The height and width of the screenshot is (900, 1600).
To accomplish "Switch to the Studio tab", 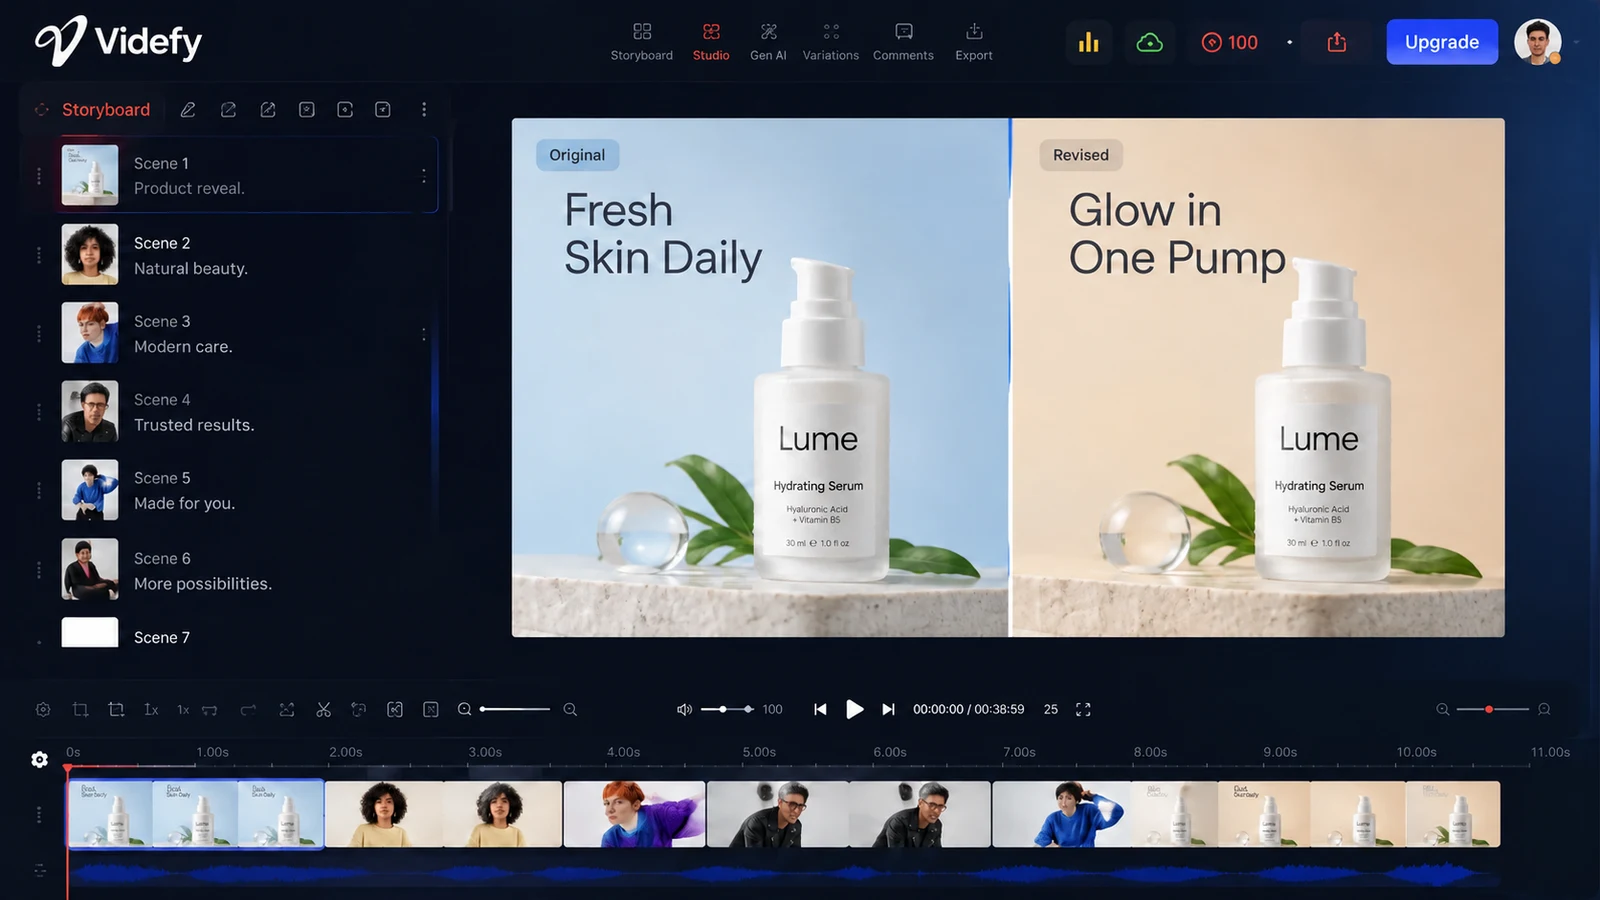I will point(711,42).
